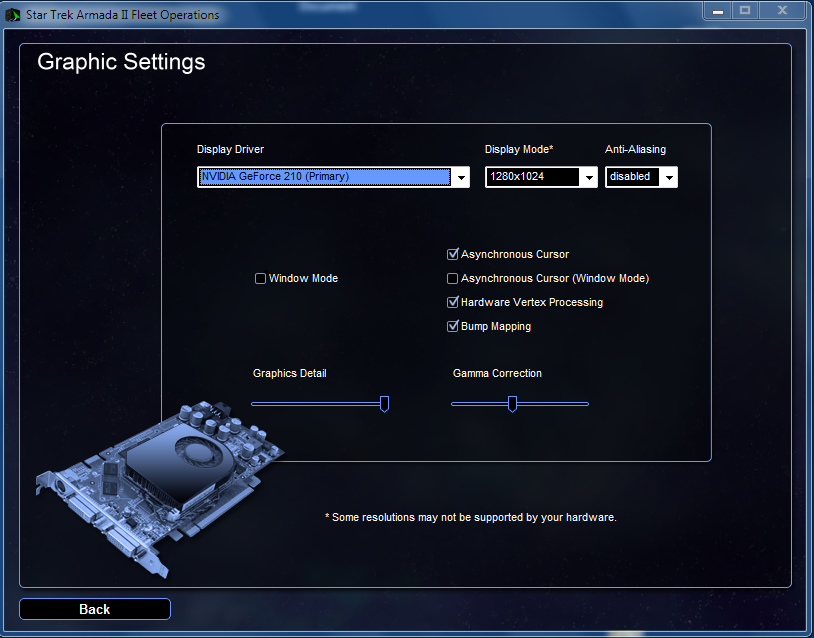Click the Graphics Detail label
Viewport: 814px width, 638px height.
pos(289,374)
